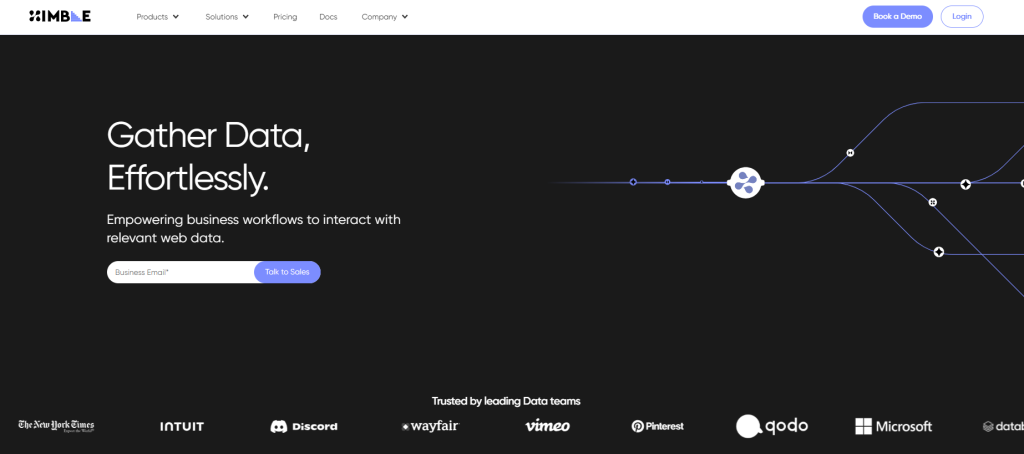Click the Pinterest logo
This screenshot has width=1024, height=454.
(657, 426)
